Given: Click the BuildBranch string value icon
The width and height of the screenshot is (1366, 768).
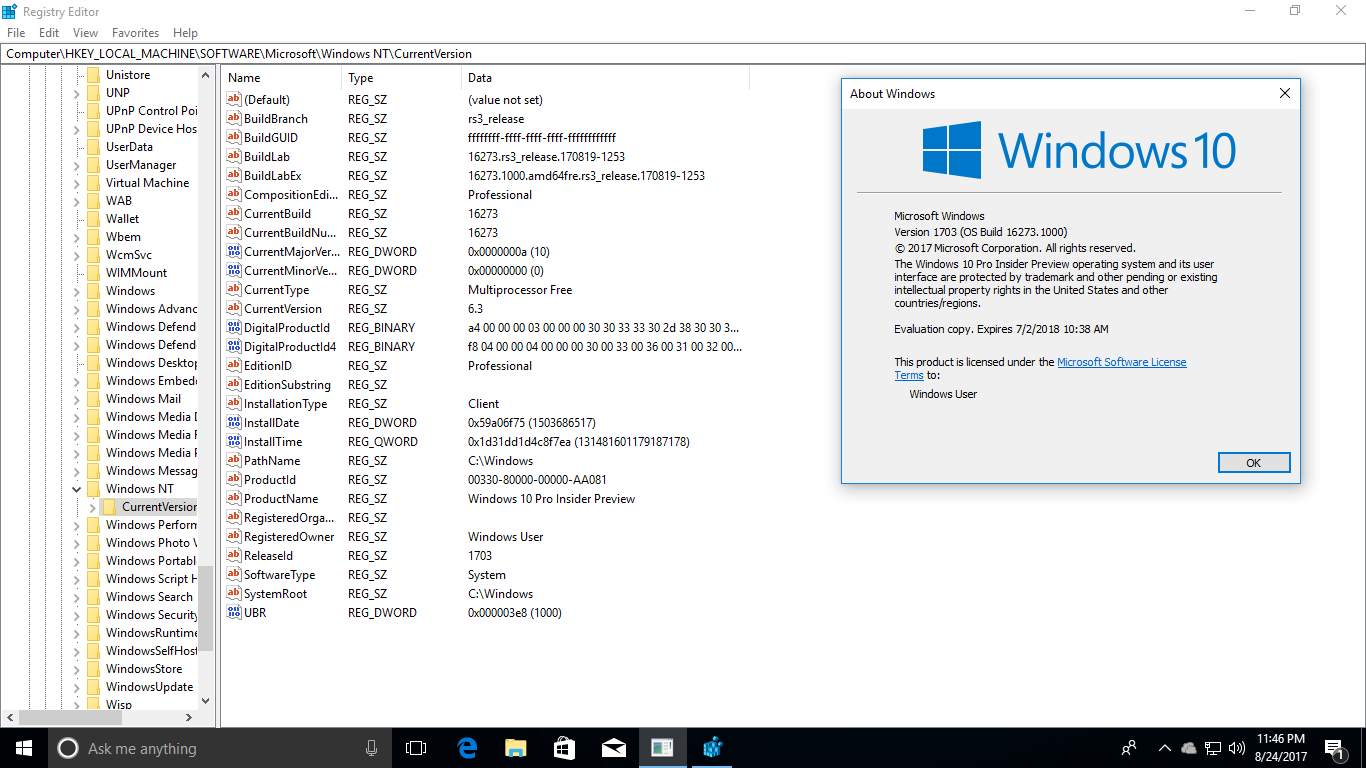Looking at the screenshot, I should tap(234, 118).
